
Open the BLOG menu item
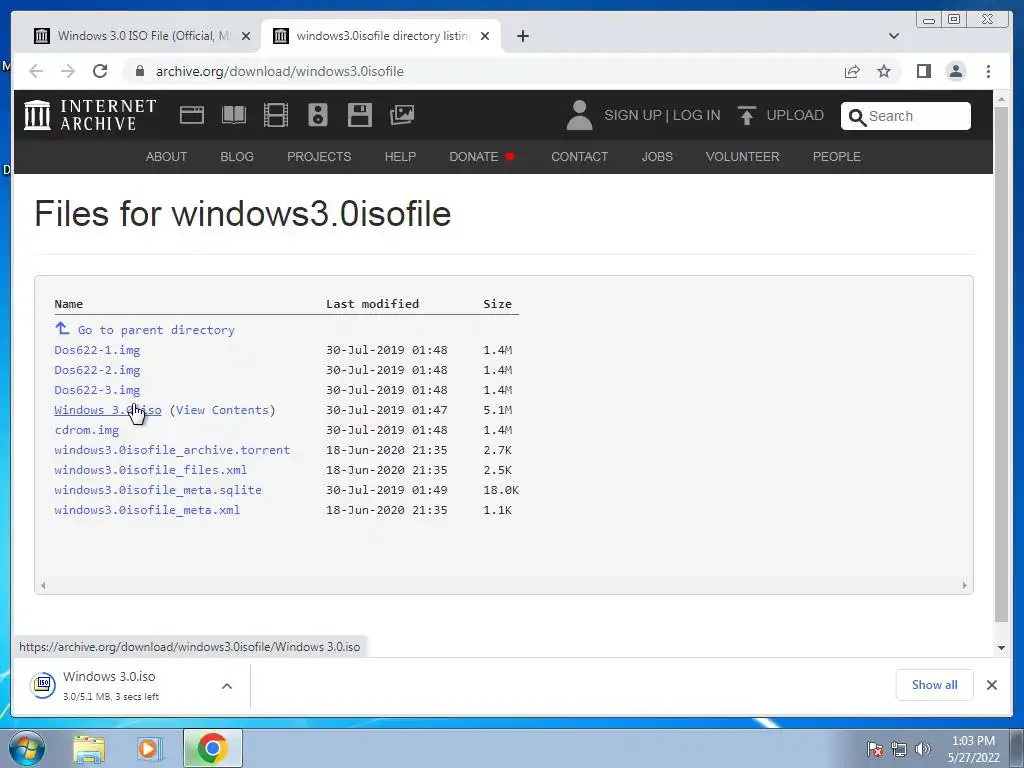[237, 157]
